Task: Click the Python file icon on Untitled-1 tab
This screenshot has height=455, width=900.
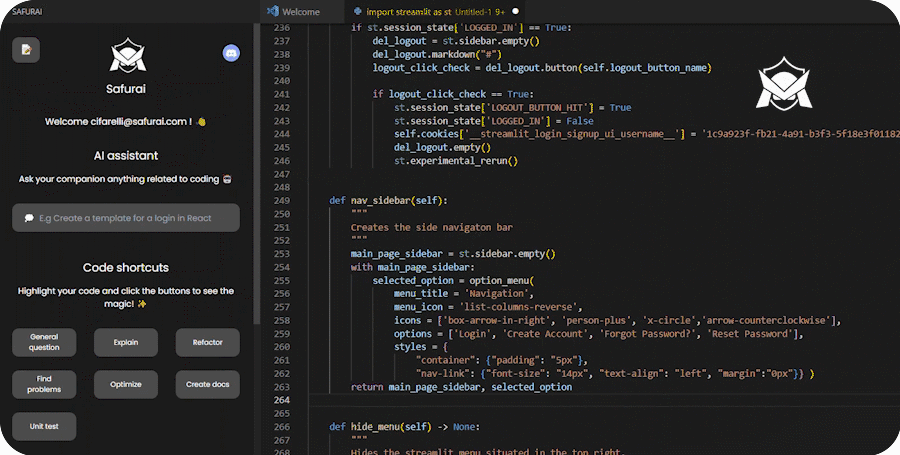Action: click(x=358, y=11)
